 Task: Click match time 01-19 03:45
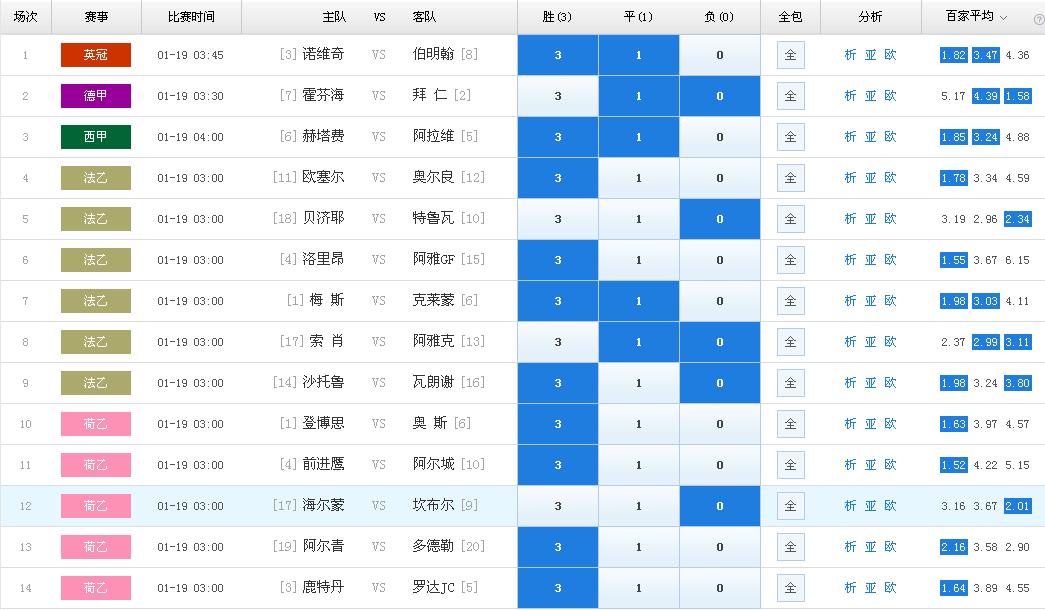[x=191, y=55]
